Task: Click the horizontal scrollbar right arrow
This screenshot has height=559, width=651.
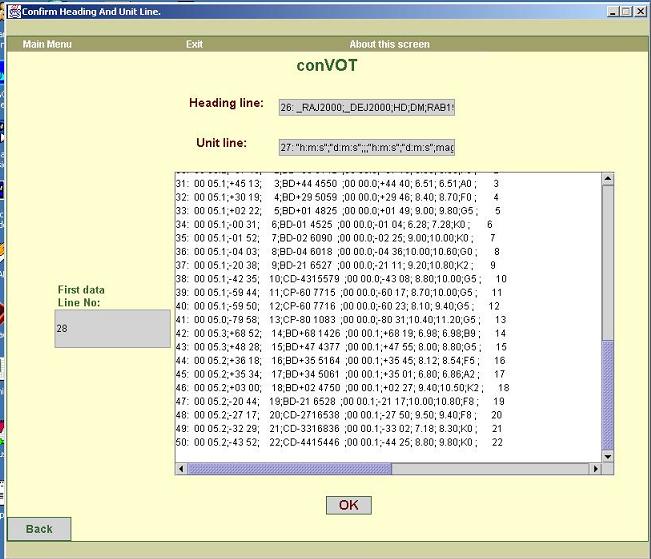Action: point(596,468)
